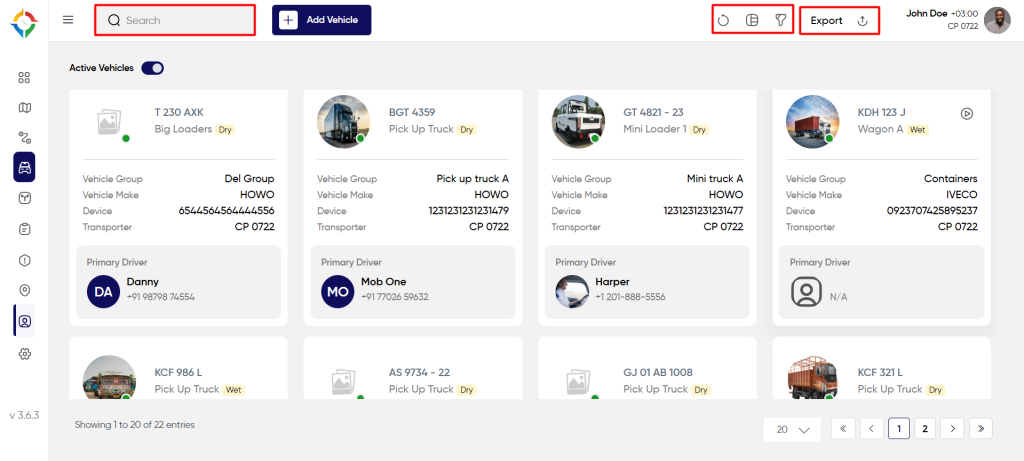Image resolution: width=1024 pixels, height=461 pixels.
Task: Expand the 20 entries per page dropdown
Action: (x=793, y=430)
